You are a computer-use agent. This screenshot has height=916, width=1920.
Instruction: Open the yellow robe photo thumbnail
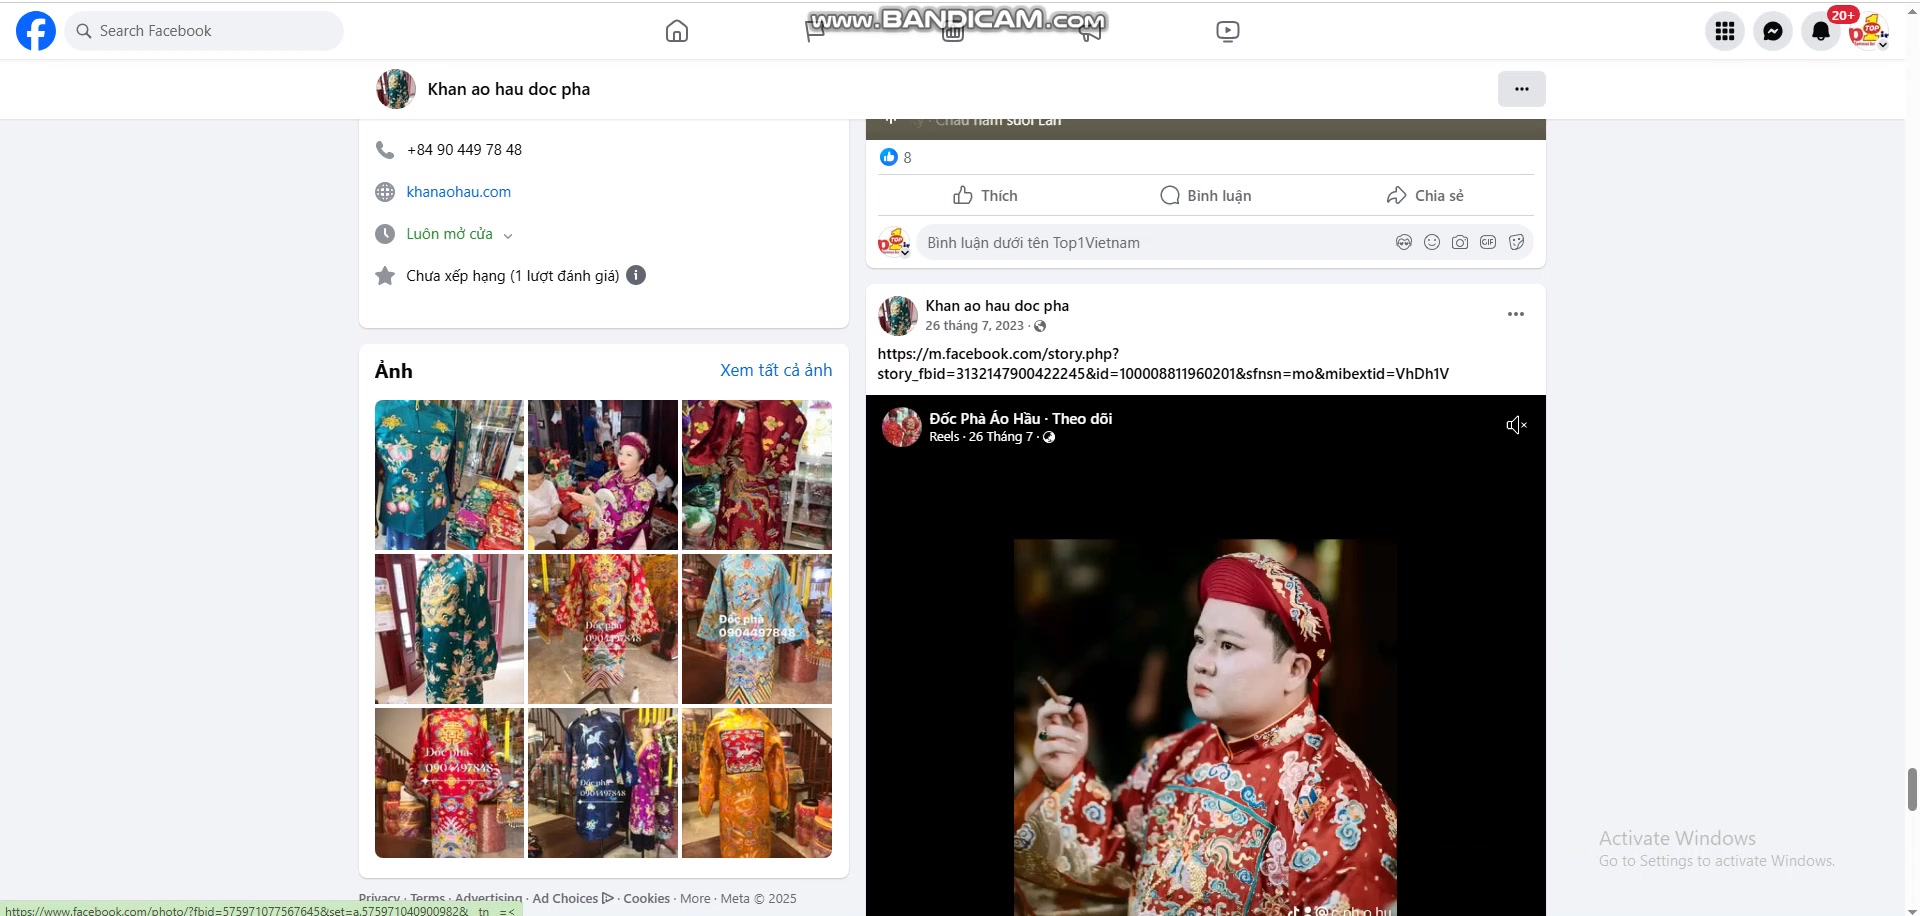point(756,783)
